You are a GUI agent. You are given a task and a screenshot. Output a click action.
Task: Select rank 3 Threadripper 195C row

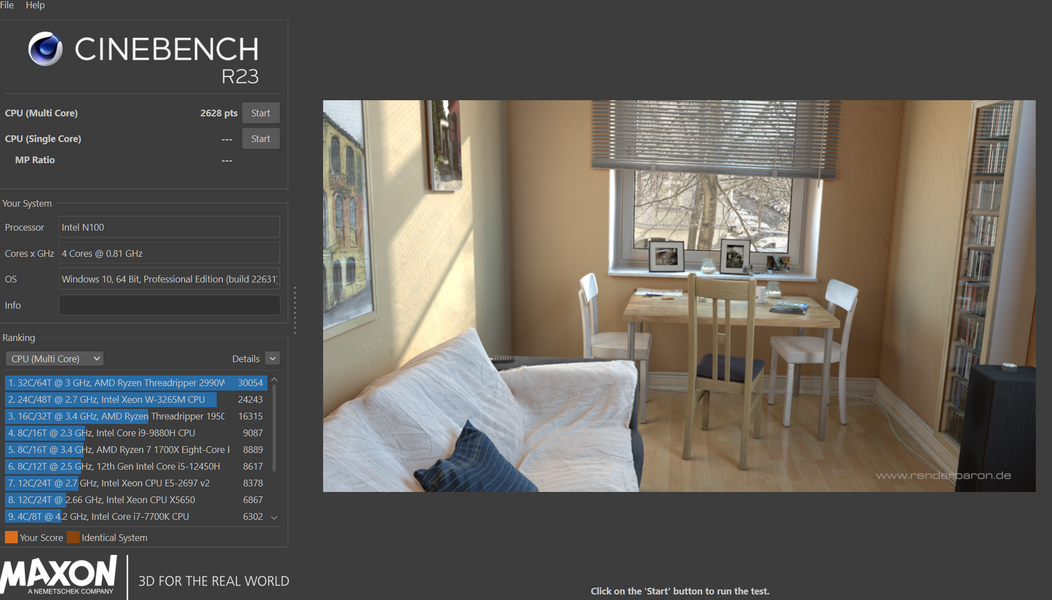[x=136, y=416]
